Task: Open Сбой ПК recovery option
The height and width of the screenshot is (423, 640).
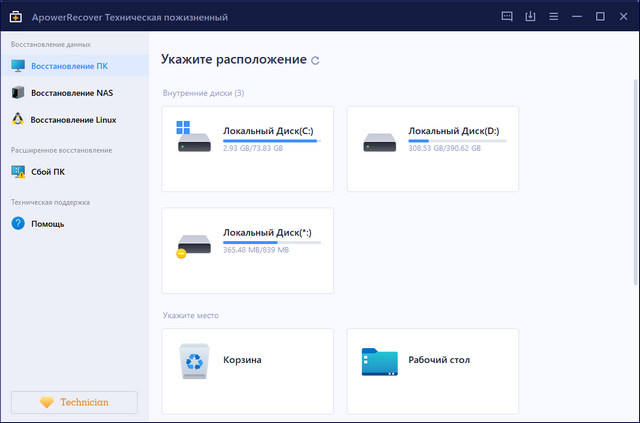Action: point(48,172)
